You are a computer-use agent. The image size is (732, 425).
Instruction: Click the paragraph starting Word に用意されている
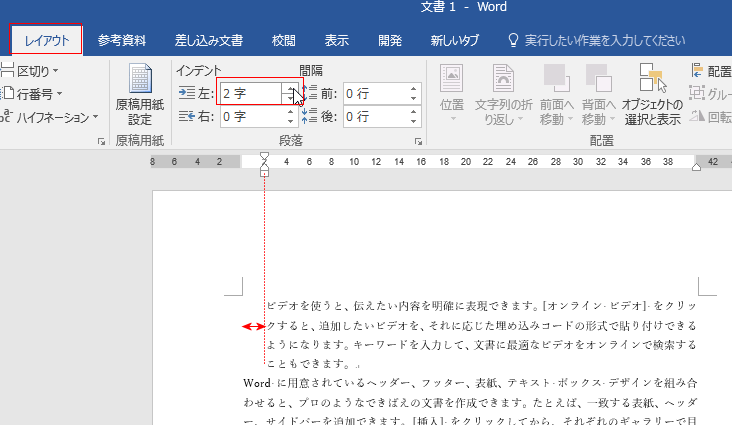tap(470, 402)
